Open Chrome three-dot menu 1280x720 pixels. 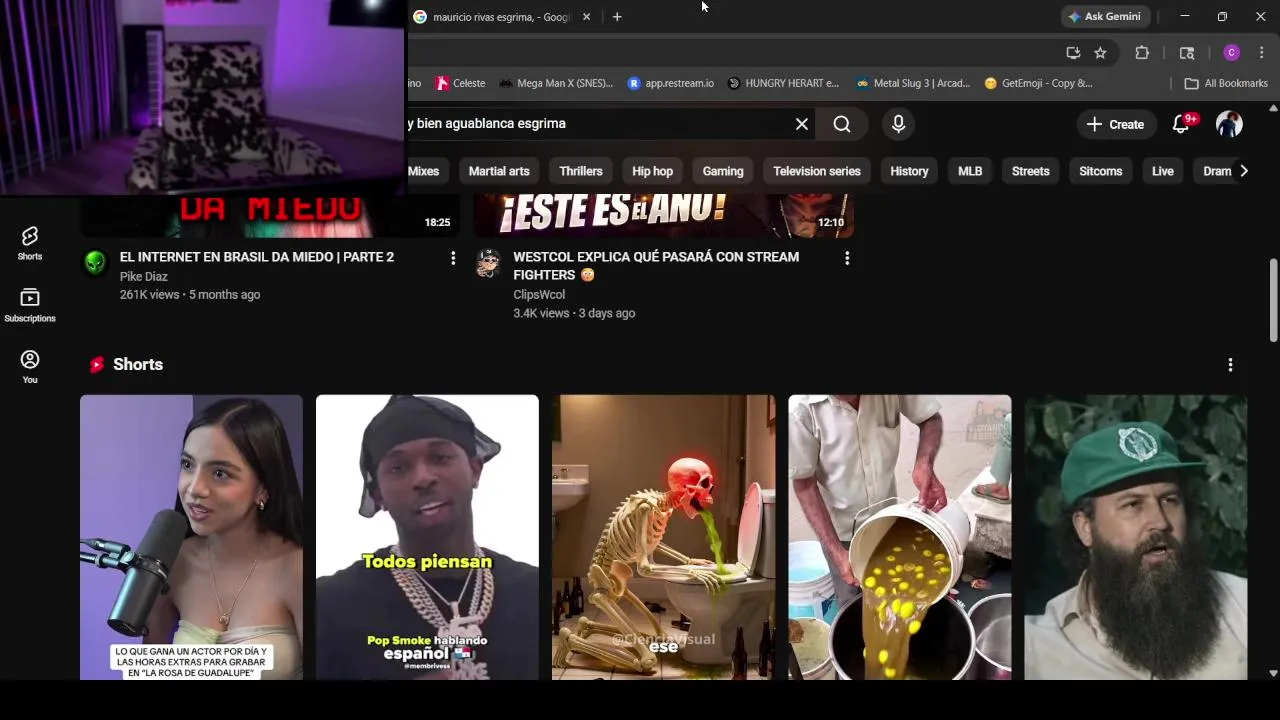click(1261, 53)
